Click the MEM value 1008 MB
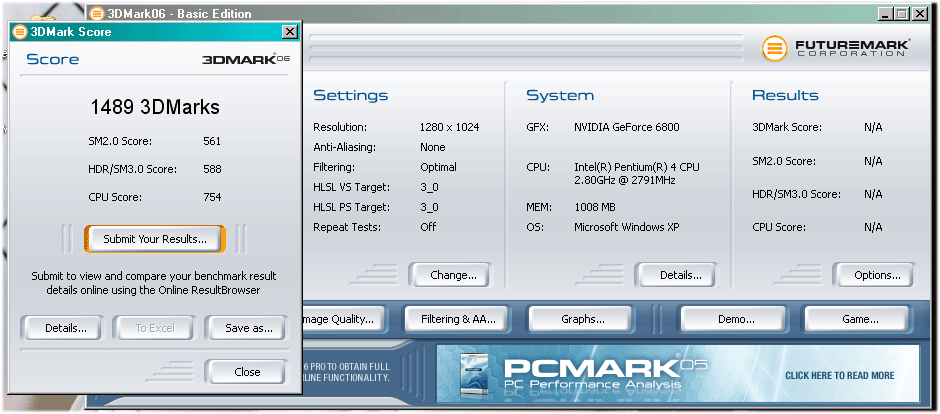The image size is (940, 414). point(595,207)
